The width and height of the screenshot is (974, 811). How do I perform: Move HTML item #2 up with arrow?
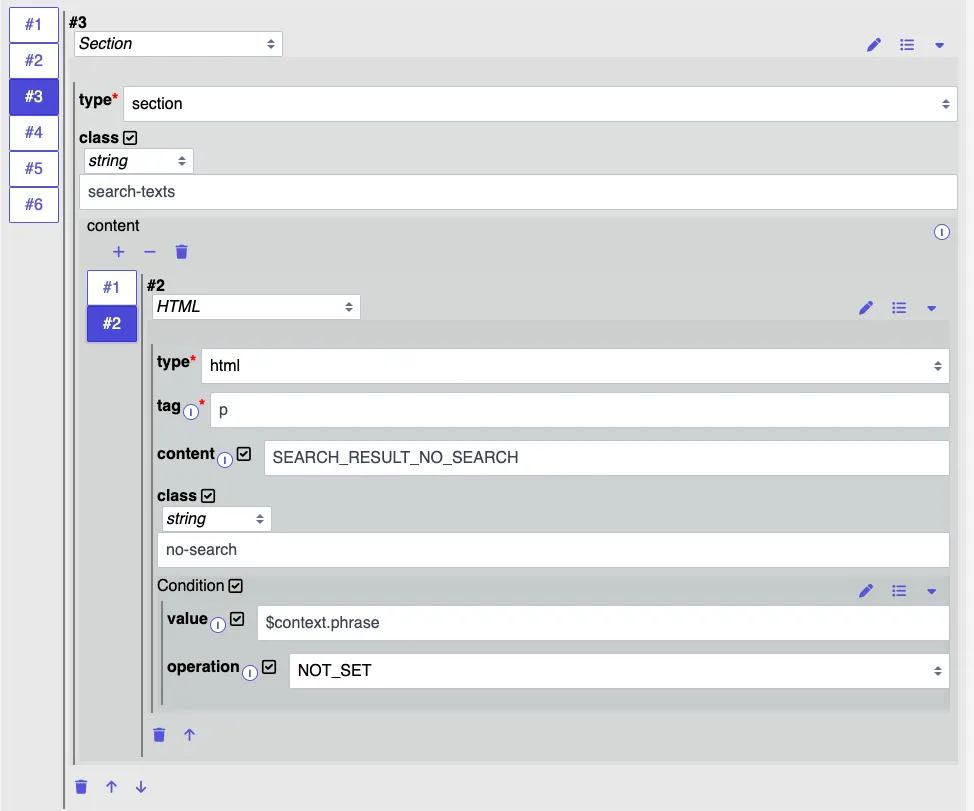coord(189,735)
